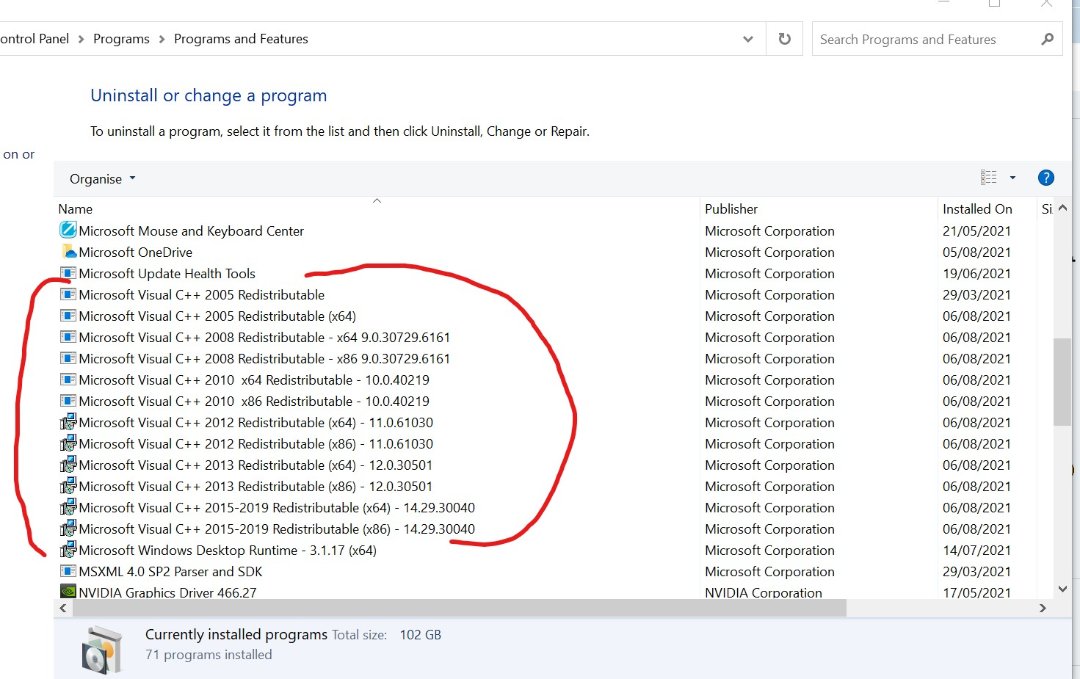
Task: Click the 21/05/2021 install date
Action: [977, 231]
